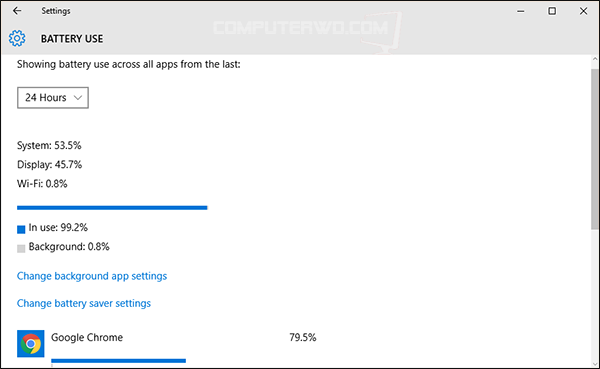Click the scrollbar down arrow
600x369 pixels.
point(595,364)
